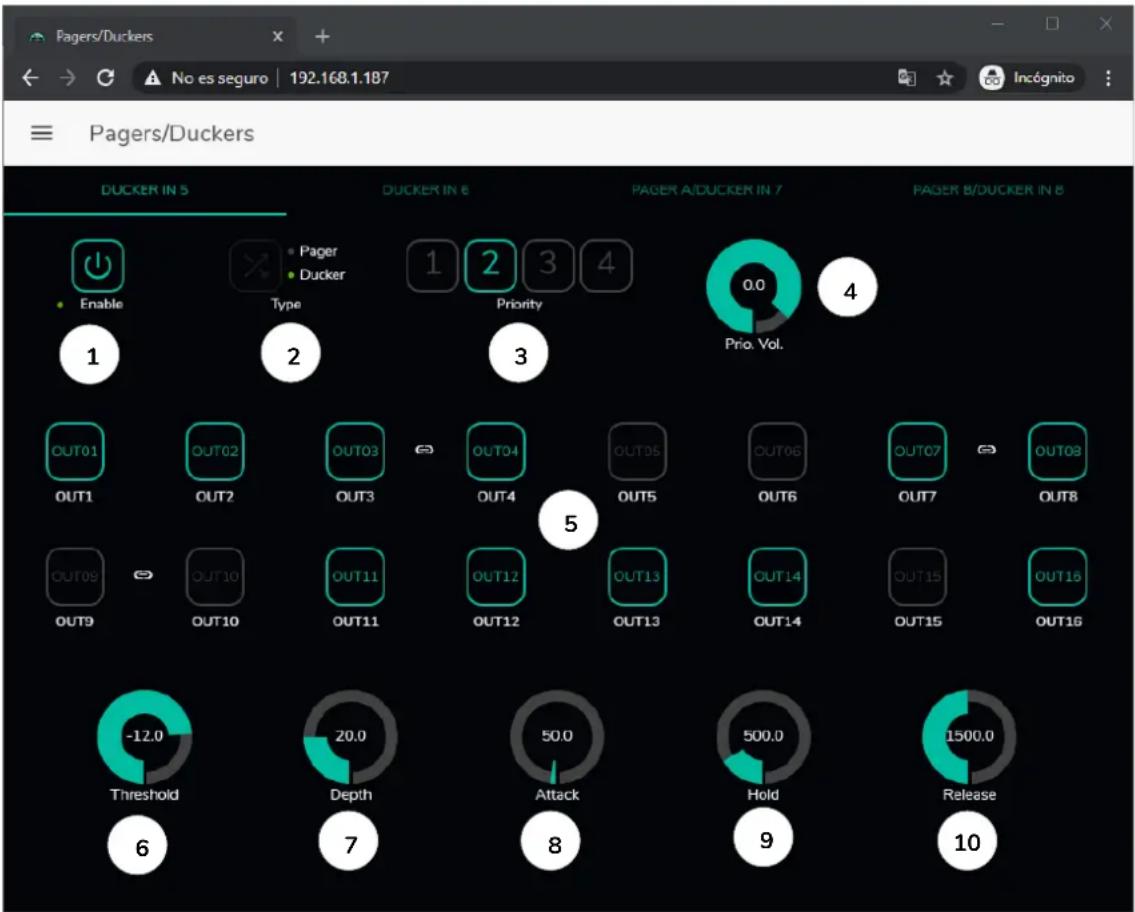Go back to previous page
The height and width of the screenshot is (912, 1135).
click(x=30, y=77)
